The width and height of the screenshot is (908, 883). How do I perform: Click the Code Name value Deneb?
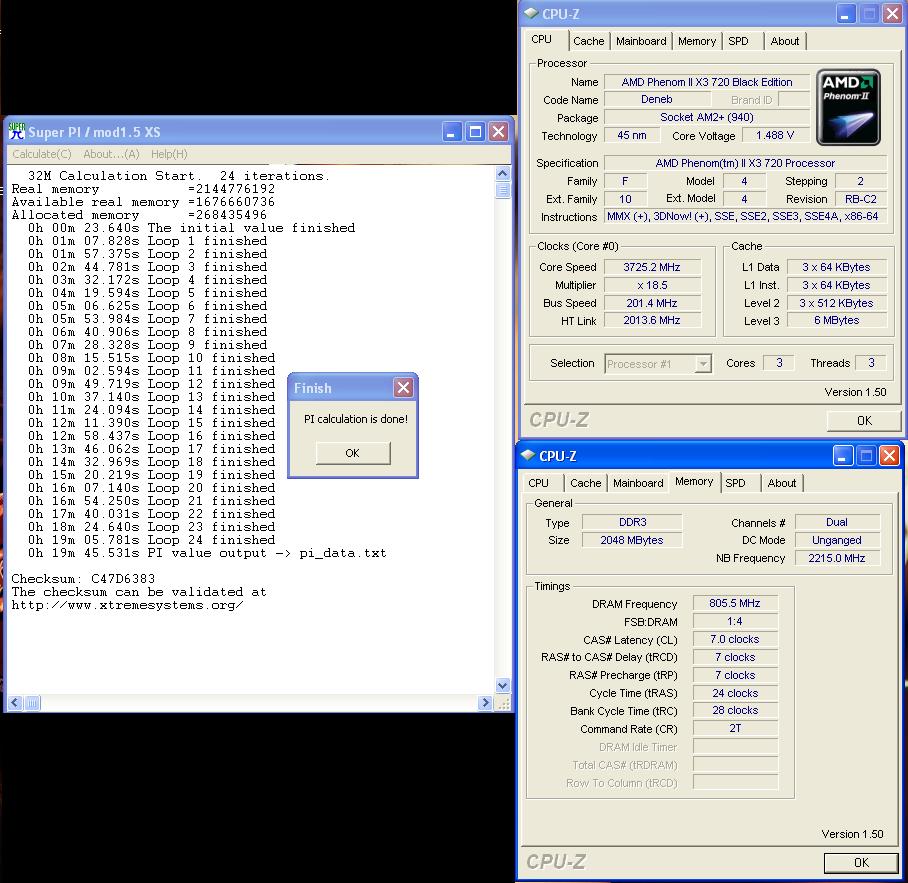[x=657, y=100]
